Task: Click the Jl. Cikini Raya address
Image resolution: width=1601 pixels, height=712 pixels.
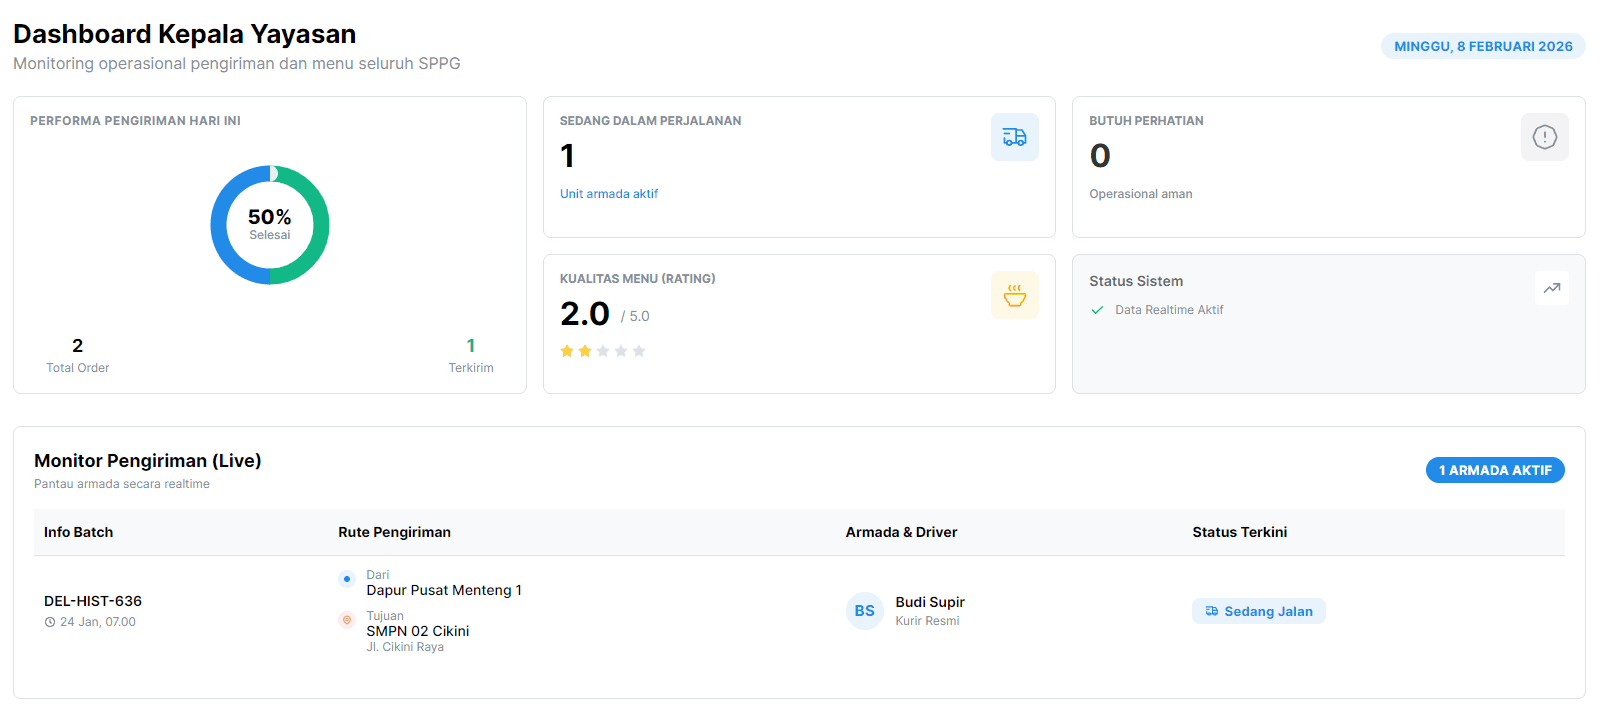Action: point(405,647)
